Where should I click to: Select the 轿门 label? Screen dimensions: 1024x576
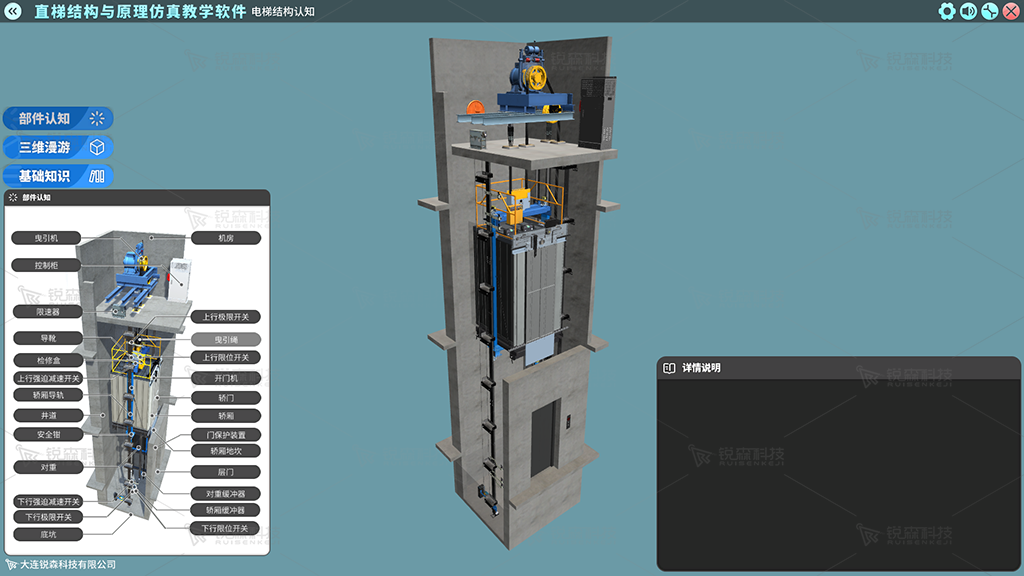coord(226,398)
